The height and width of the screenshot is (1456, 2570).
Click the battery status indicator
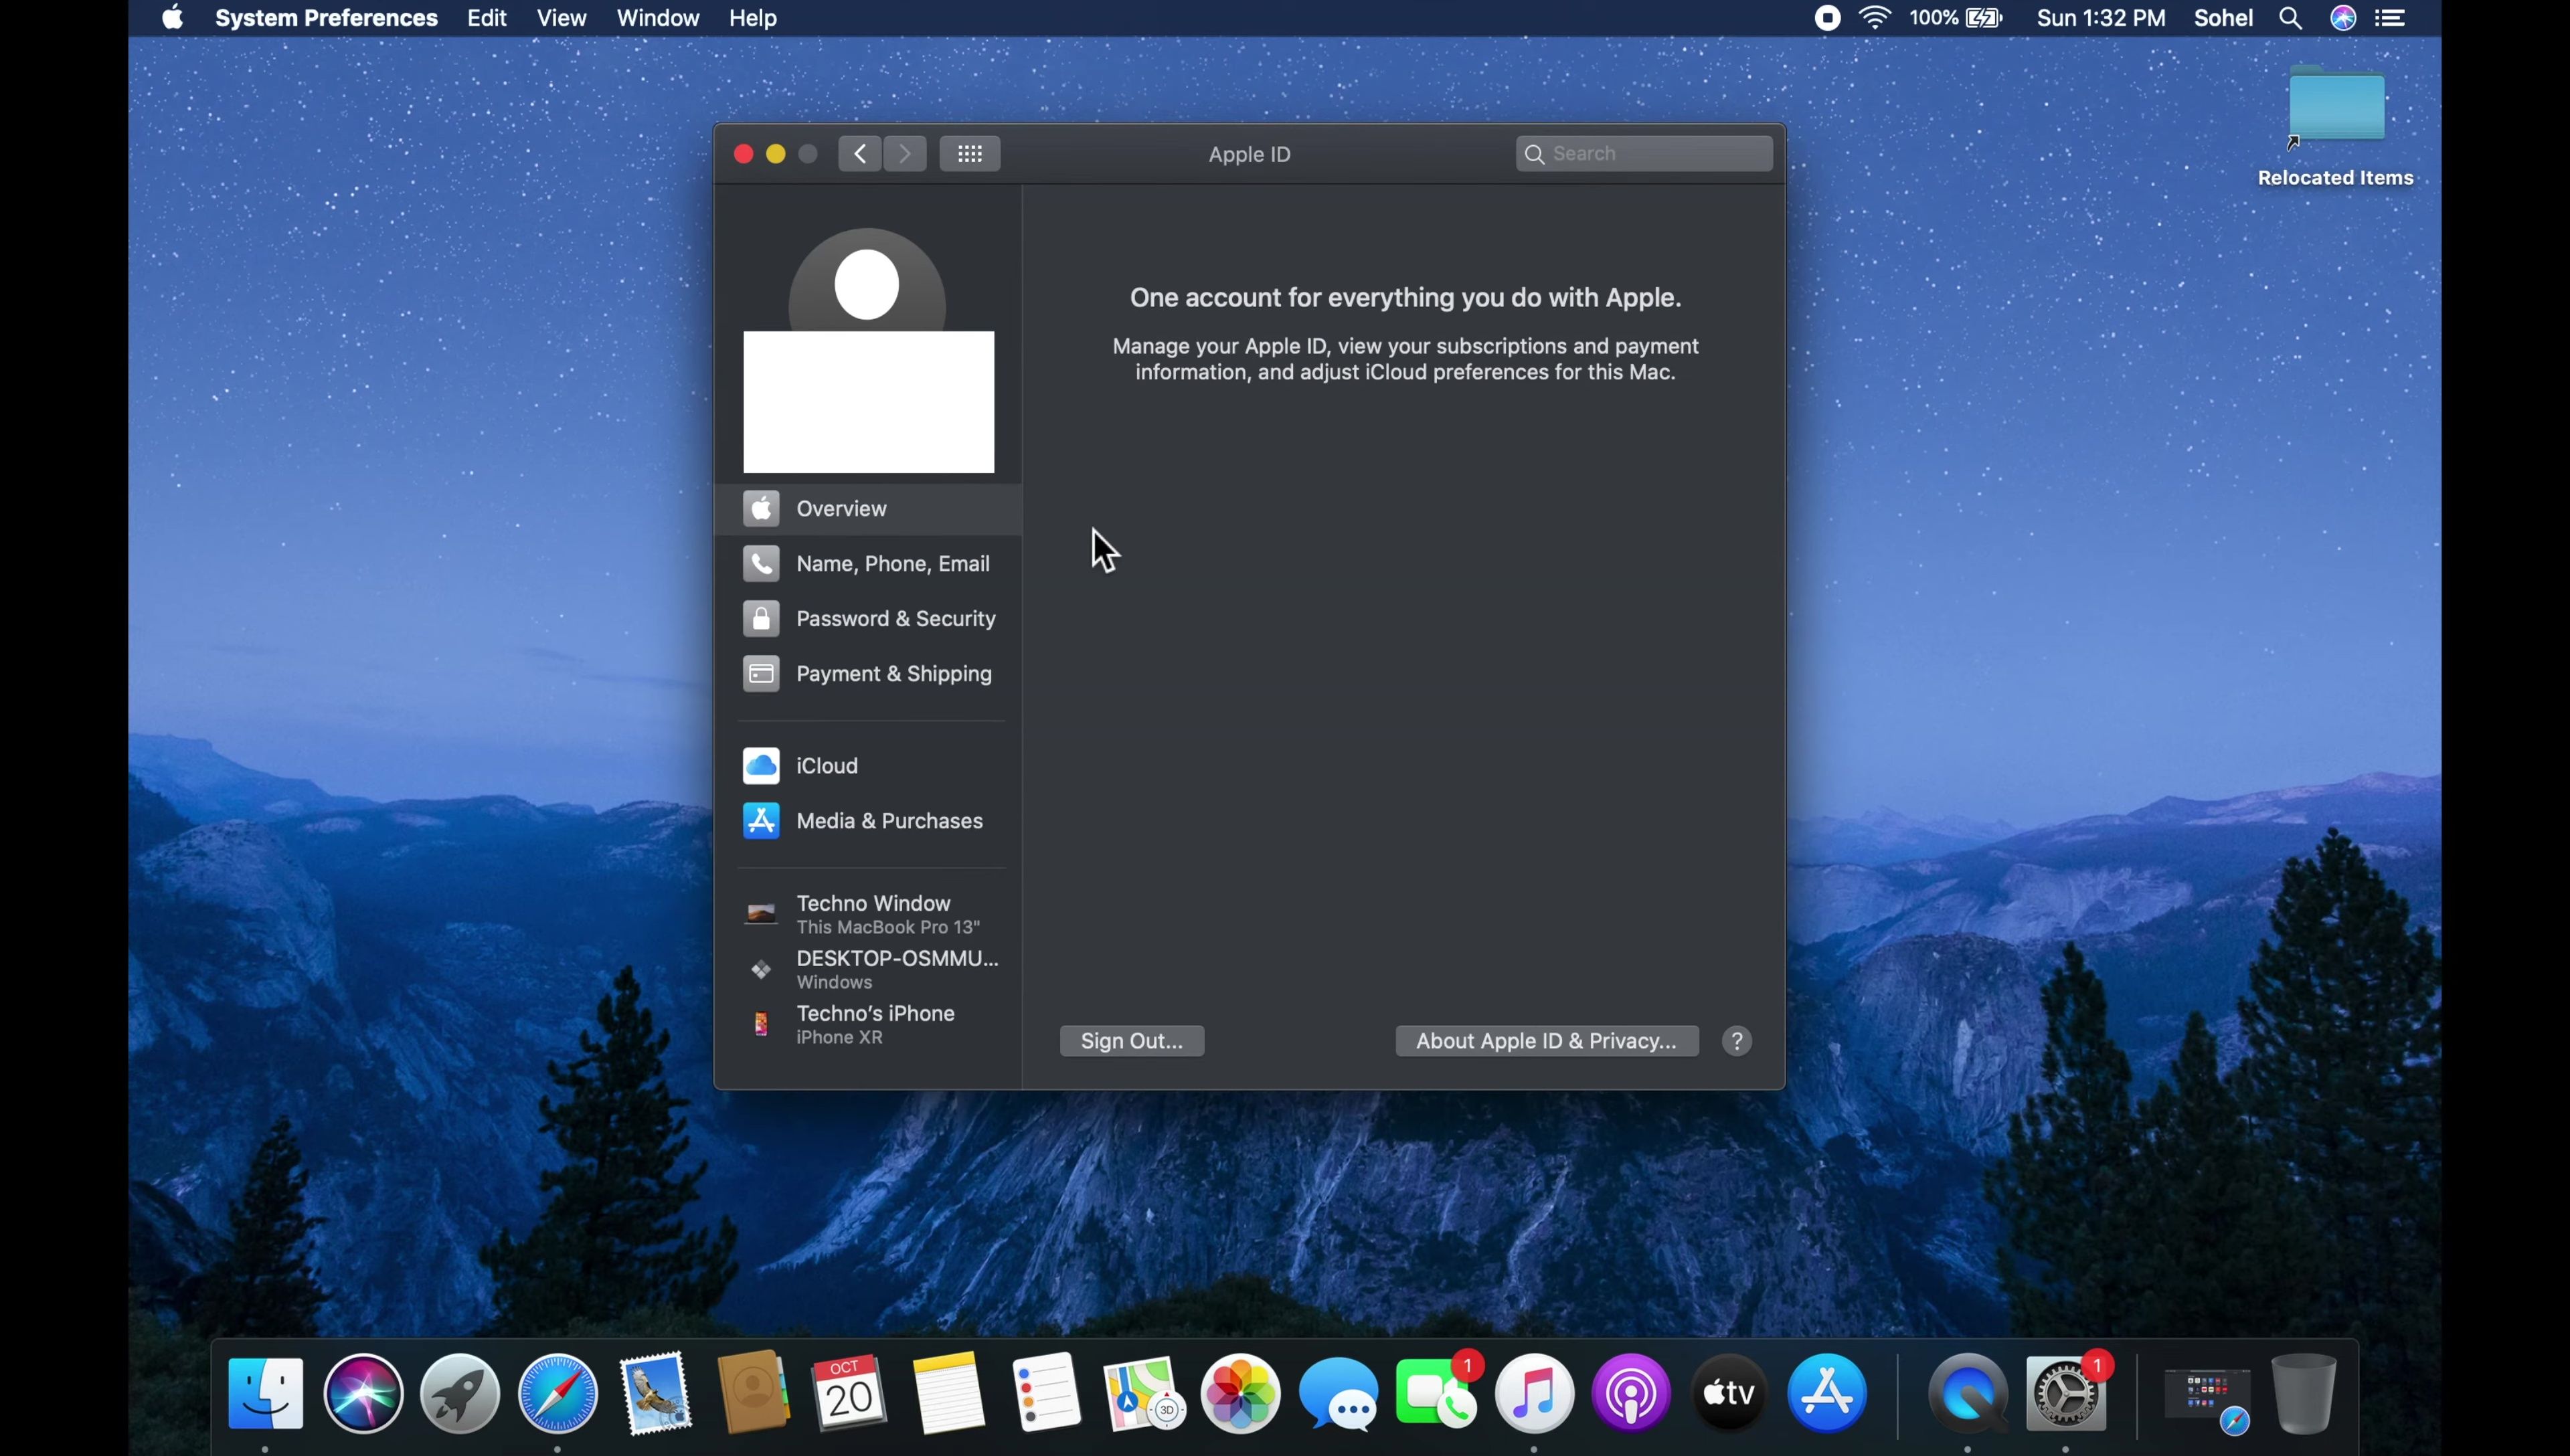click(x=1957, y=18)
